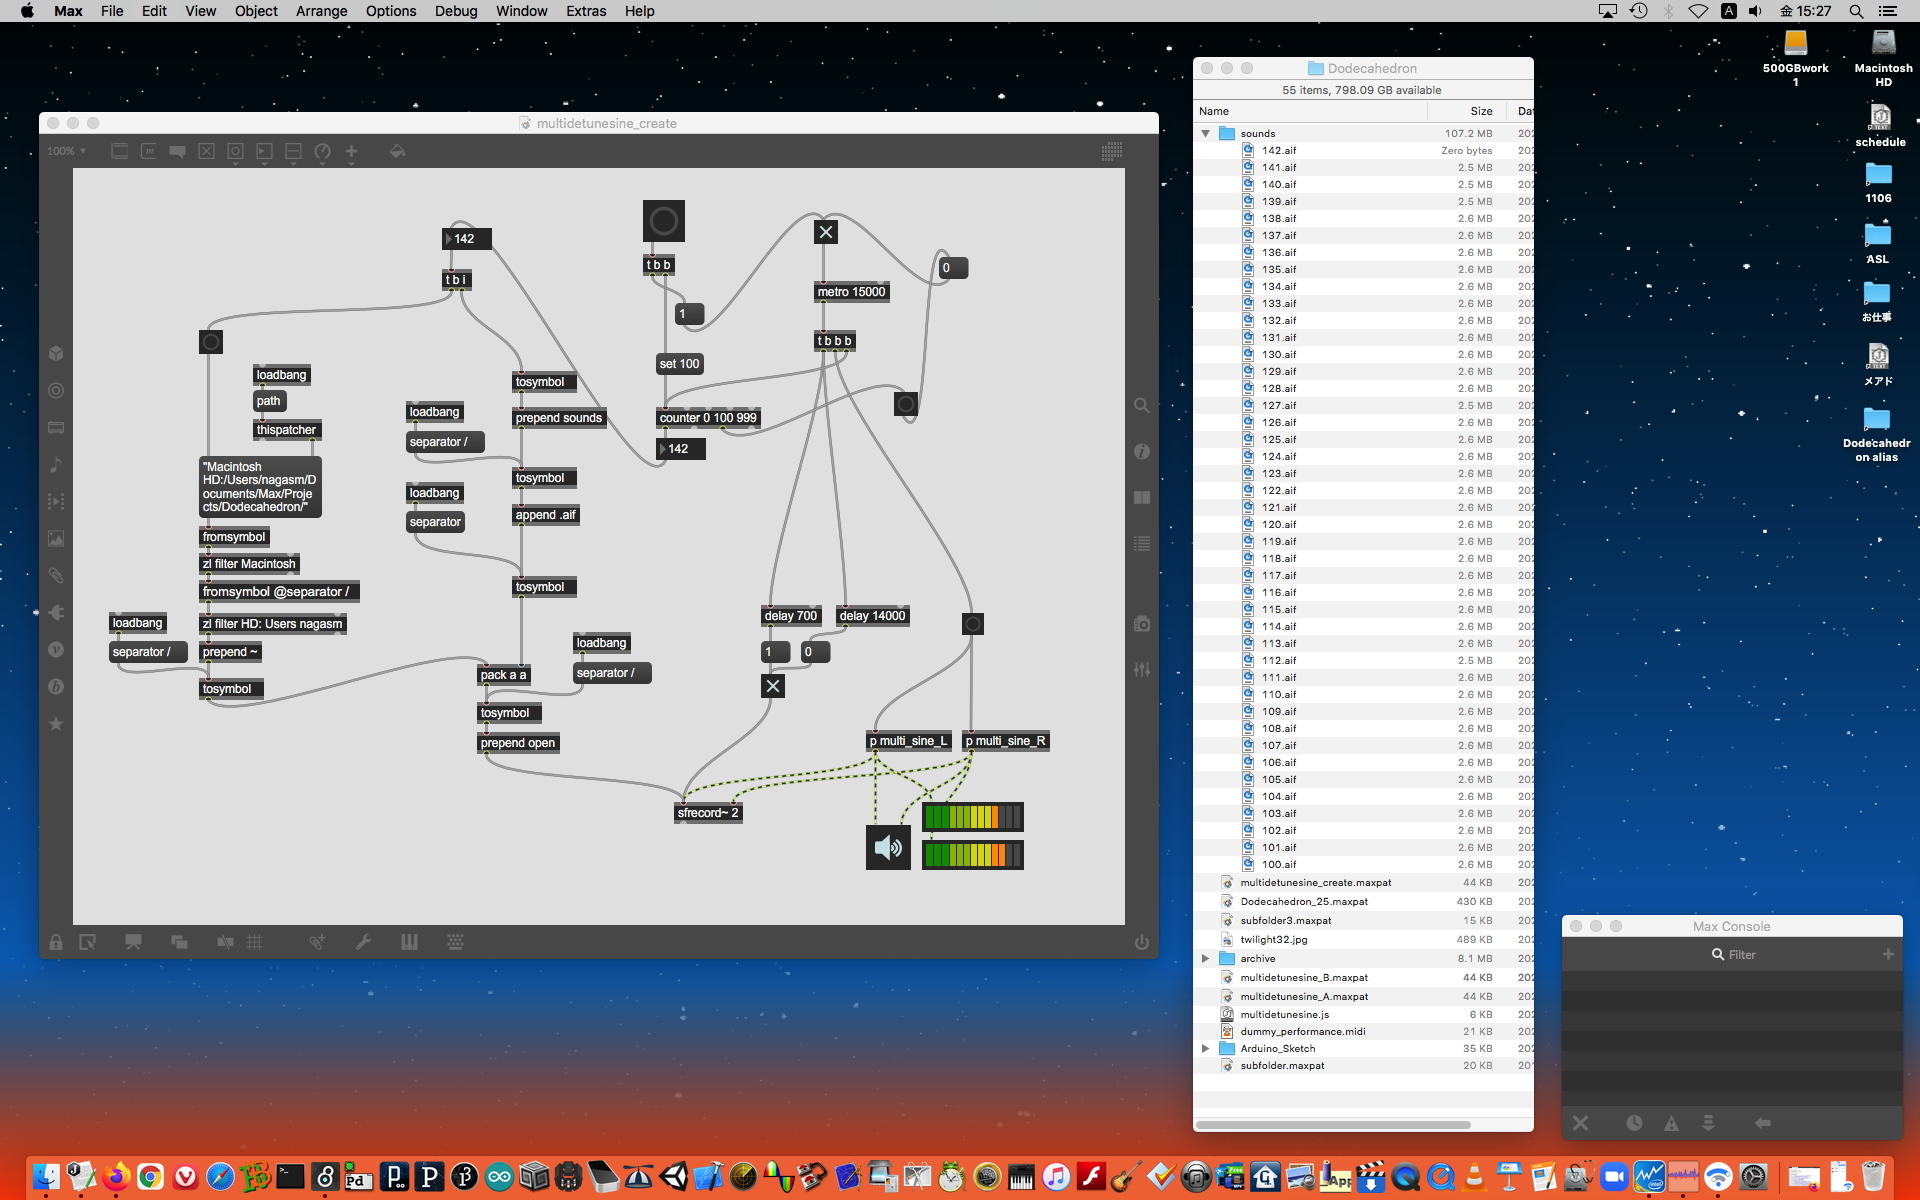Image resolution: width=1920 pixels, height=1200 pixels.
Task: Open the mixer icon in right sidebar
Action: pos(1141,670)
